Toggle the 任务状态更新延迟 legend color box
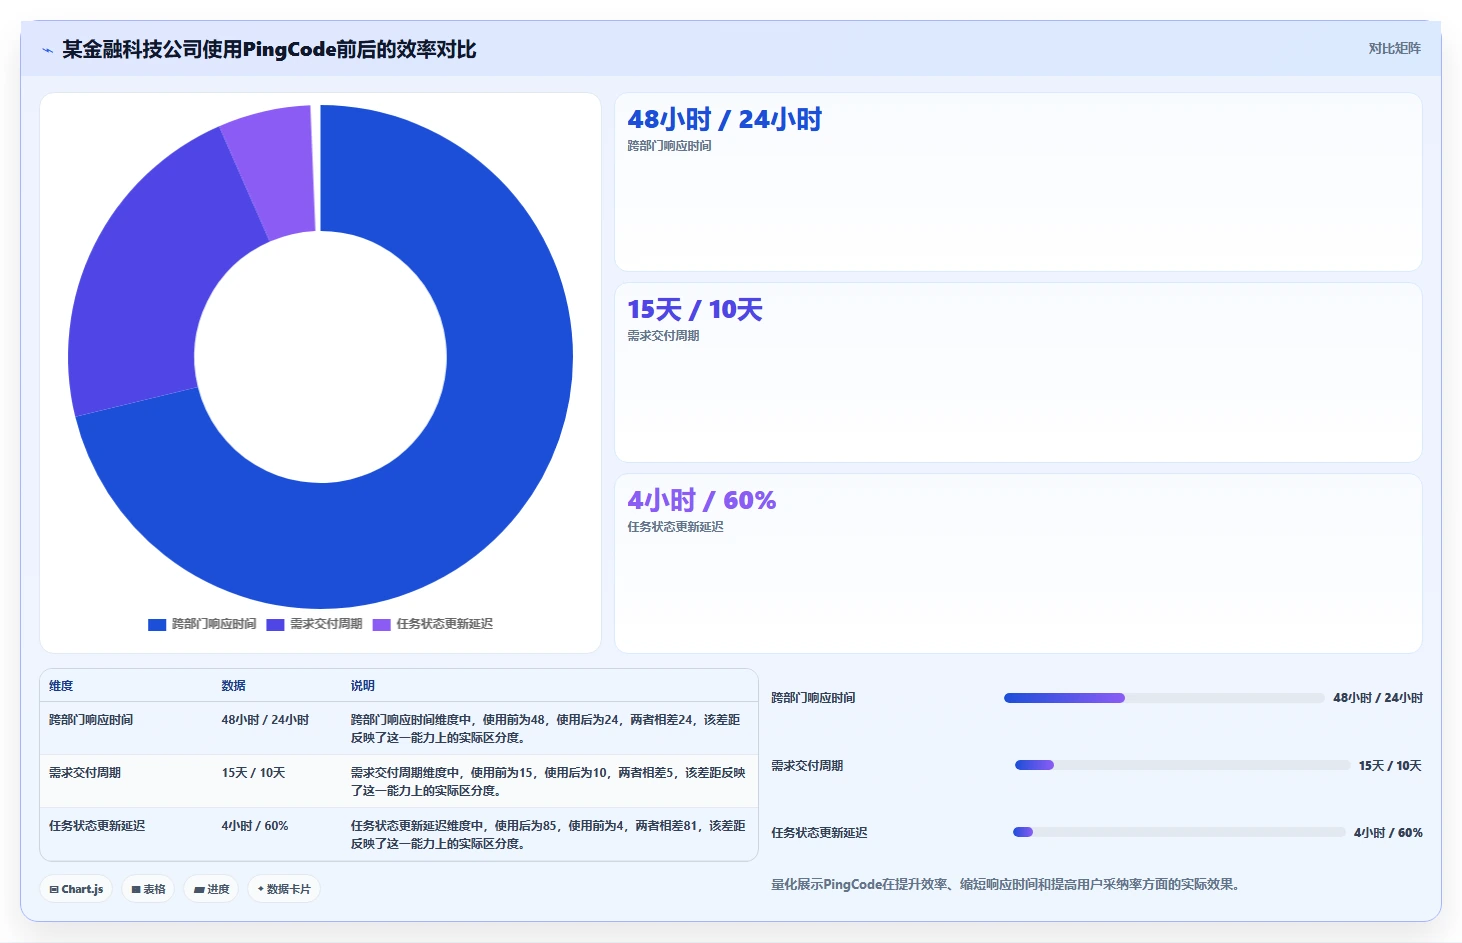Screen dimensions: 1462x943 (381, 625)
